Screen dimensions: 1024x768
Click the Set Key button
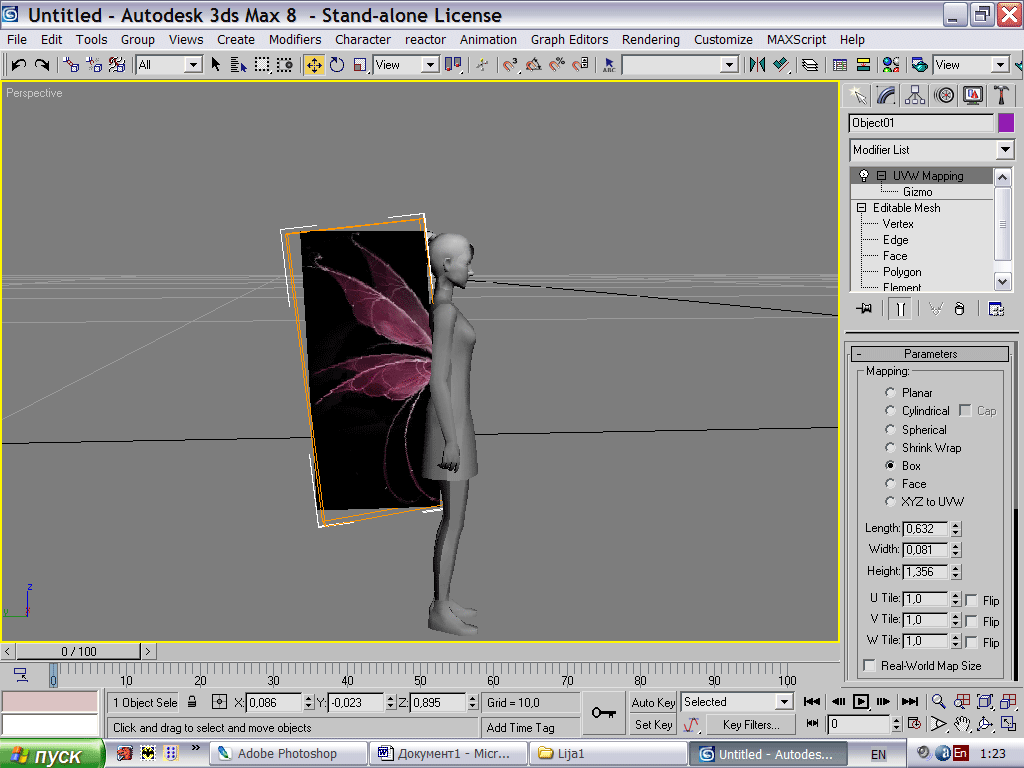pos(653,724)
